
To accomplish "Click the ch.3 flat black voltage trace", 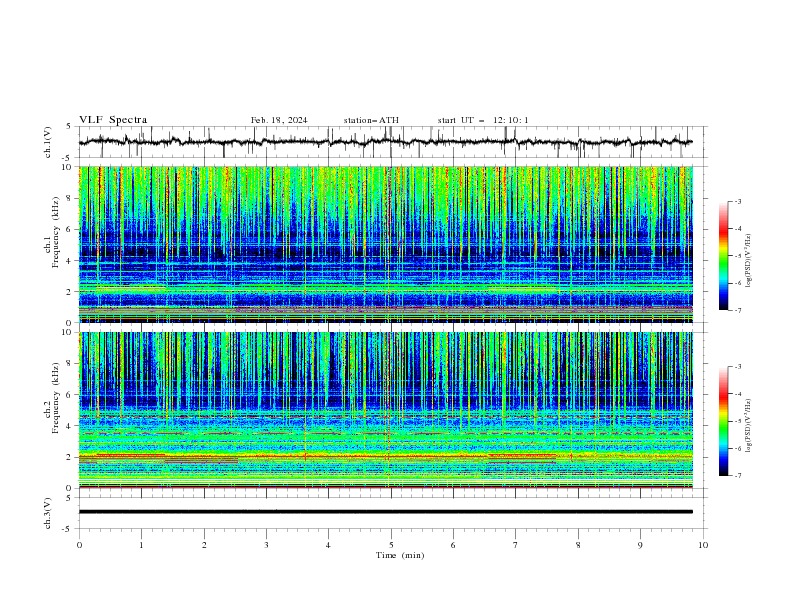I will [385, 512].
